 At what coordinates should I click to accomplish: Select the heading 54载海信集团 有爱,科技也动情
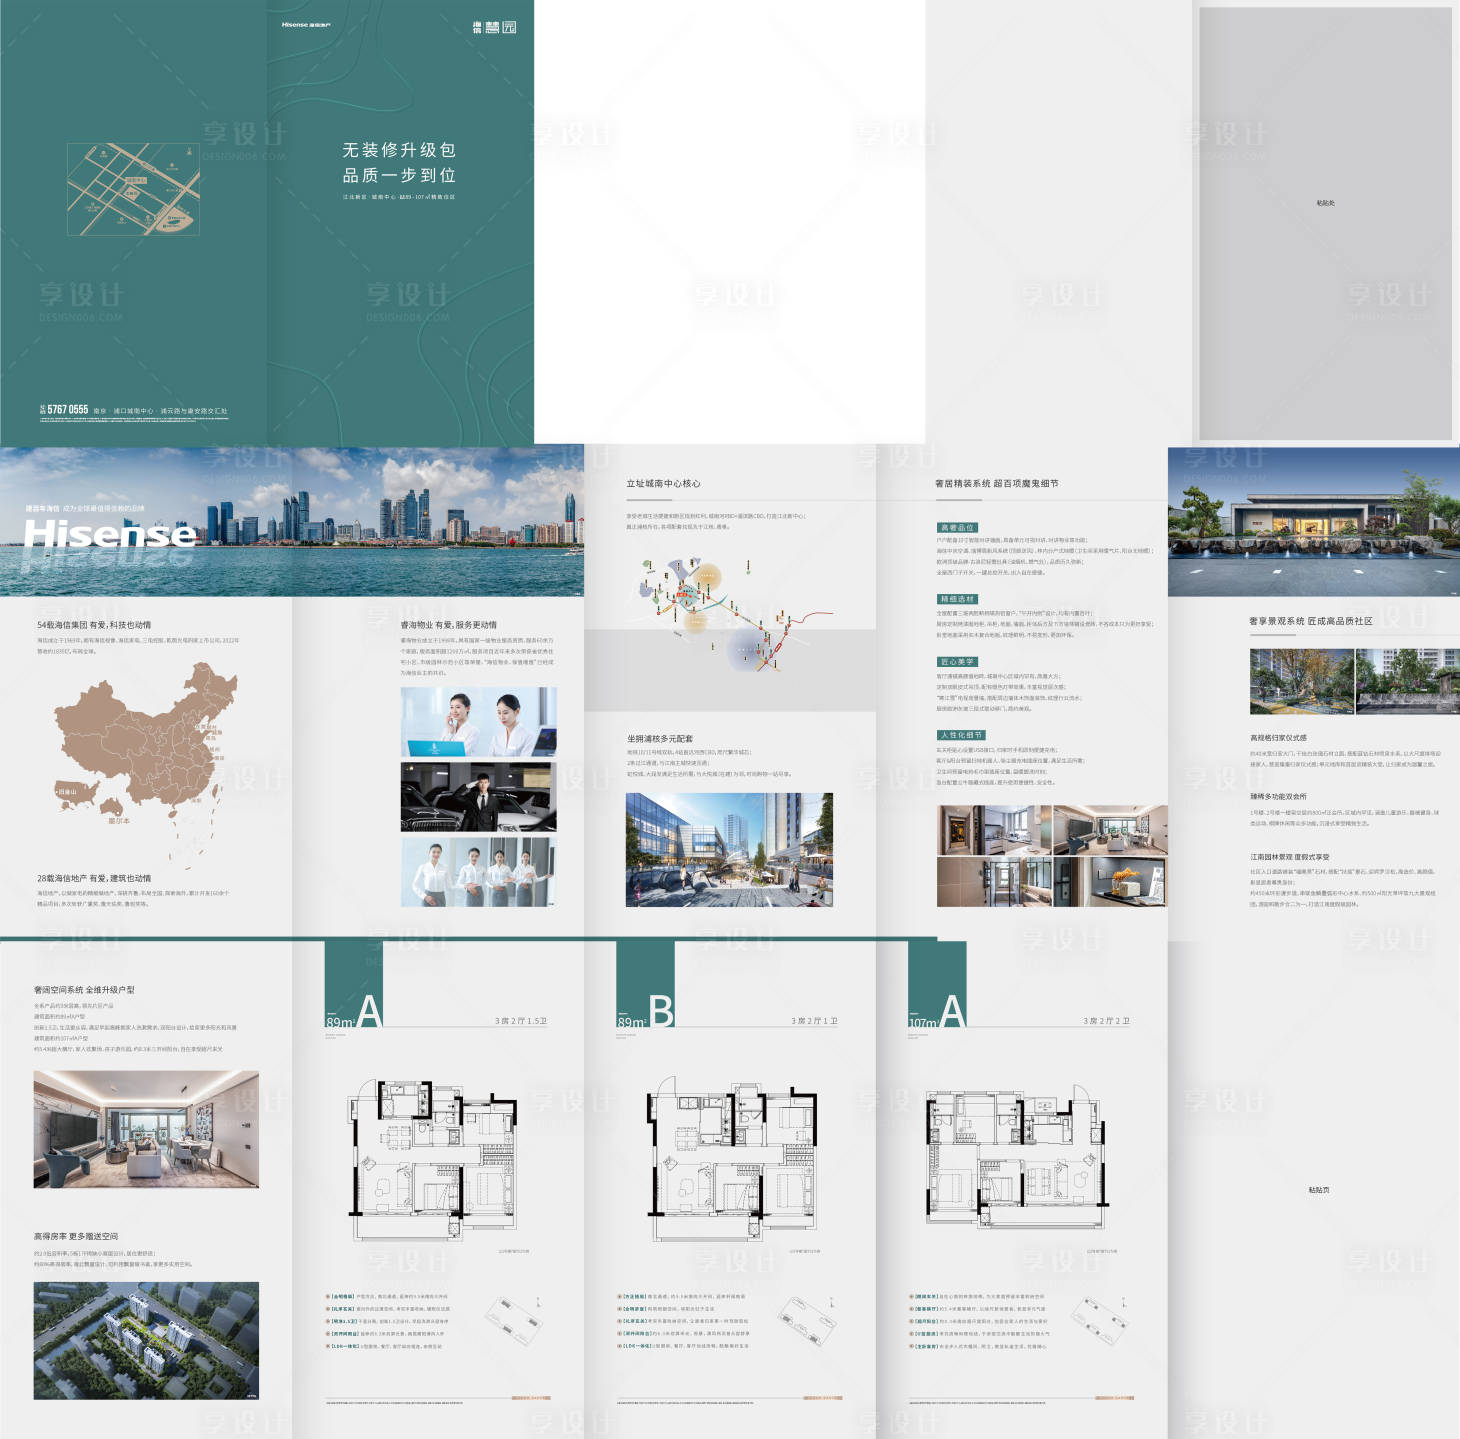[x=94, y=625]
